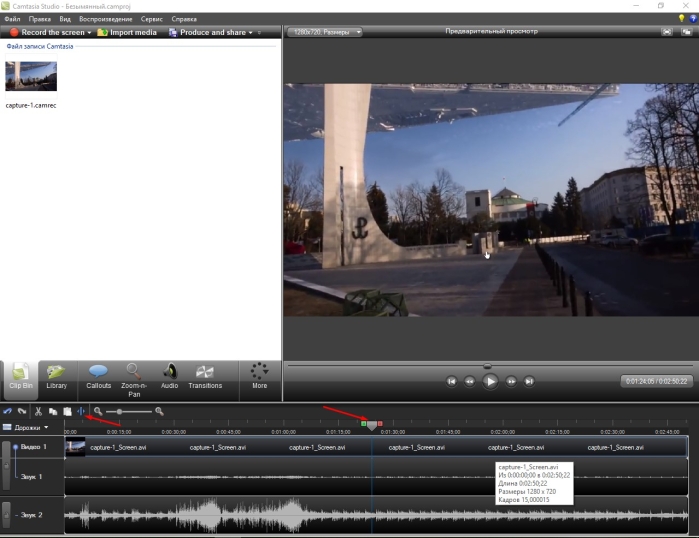Click the Файл записи Camtasia heading
Image resolution: width=699 pixels, height=538 pixels.
coord(40,46)
